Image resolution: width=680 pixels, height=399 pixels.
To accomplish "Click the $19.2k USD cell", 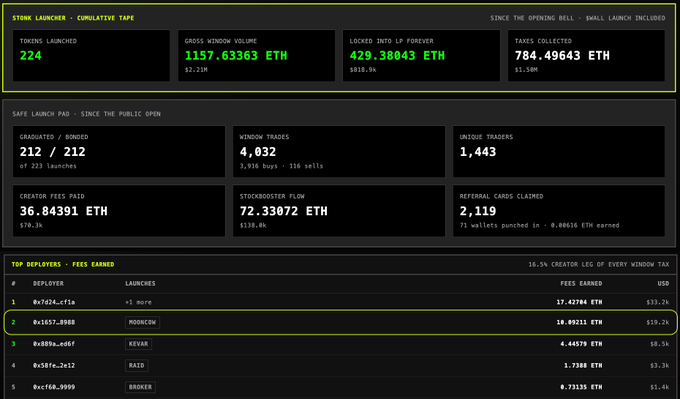I will pos(657,322).
